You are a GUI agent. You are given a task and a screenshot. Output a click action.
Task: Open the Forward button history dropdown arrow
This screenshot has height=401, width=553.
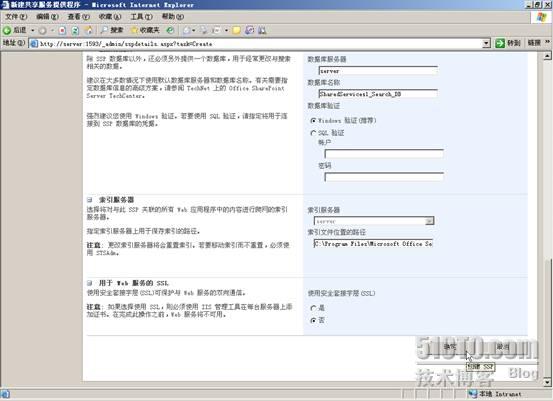[52, 31]
